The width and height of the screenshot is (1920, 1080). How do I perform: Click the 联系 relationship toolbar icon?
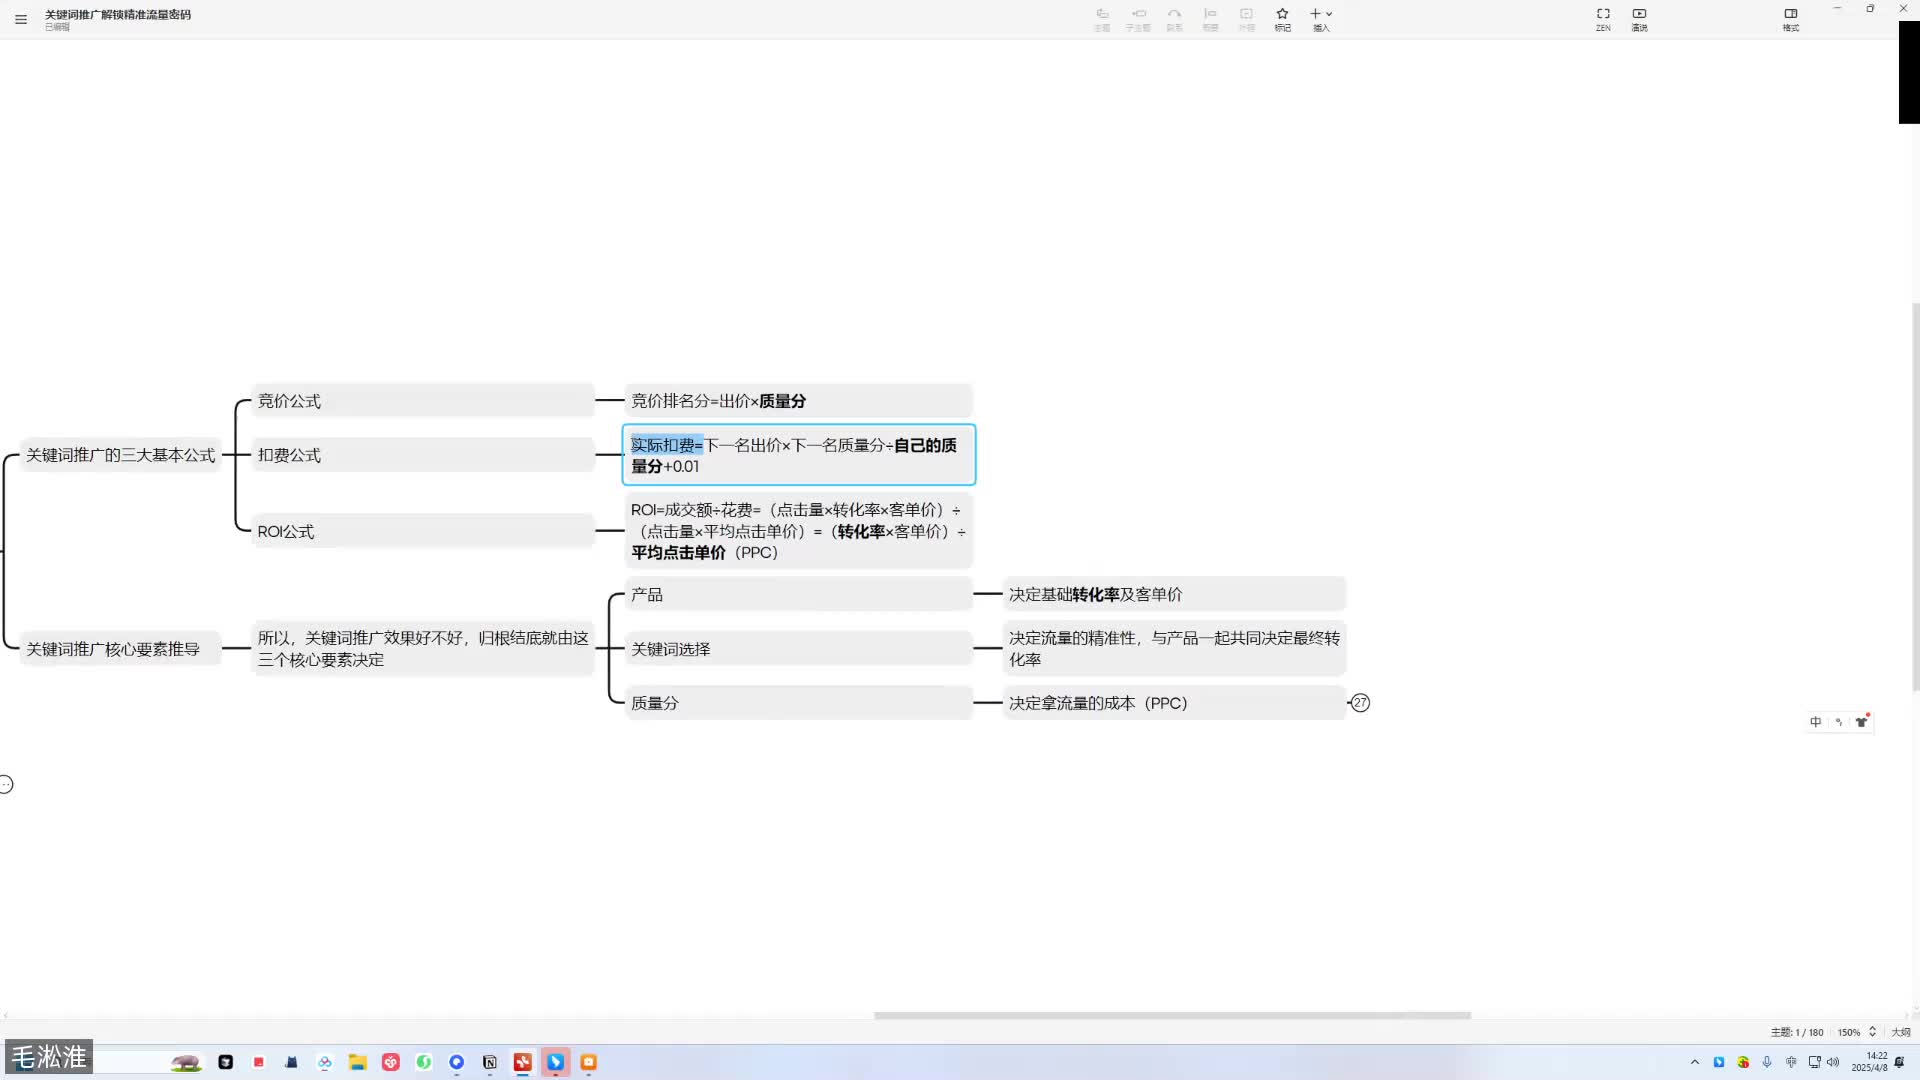[1174, 18]
